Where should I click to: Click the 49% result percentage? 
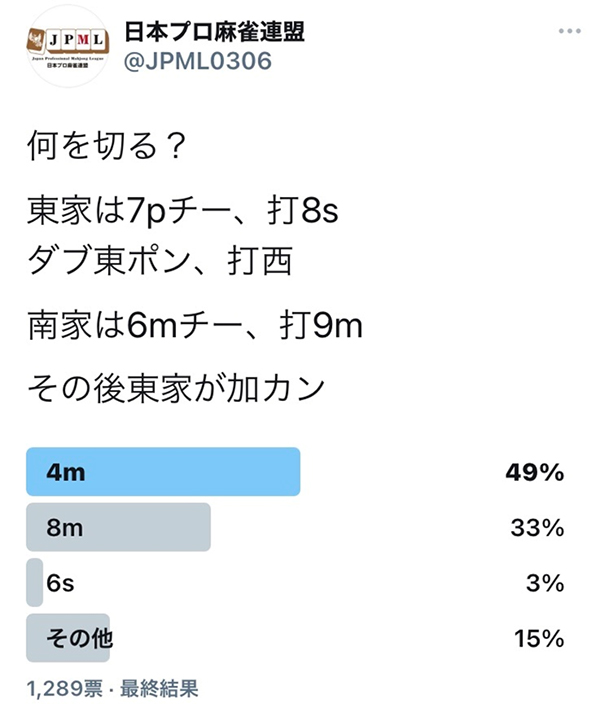[x=535, y=472]
